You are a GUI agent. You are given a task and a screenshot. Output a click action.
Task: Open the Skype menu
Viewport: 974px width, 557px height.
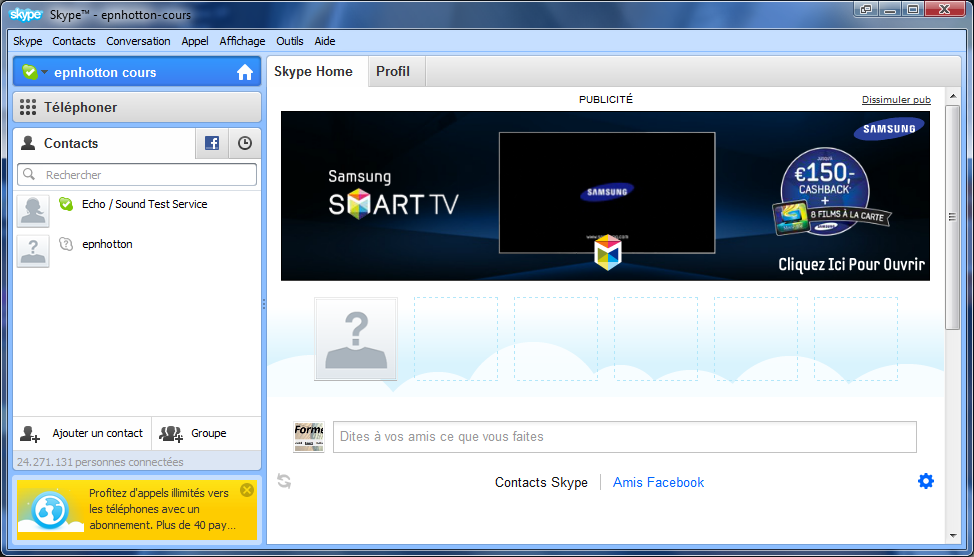[28, 41]
